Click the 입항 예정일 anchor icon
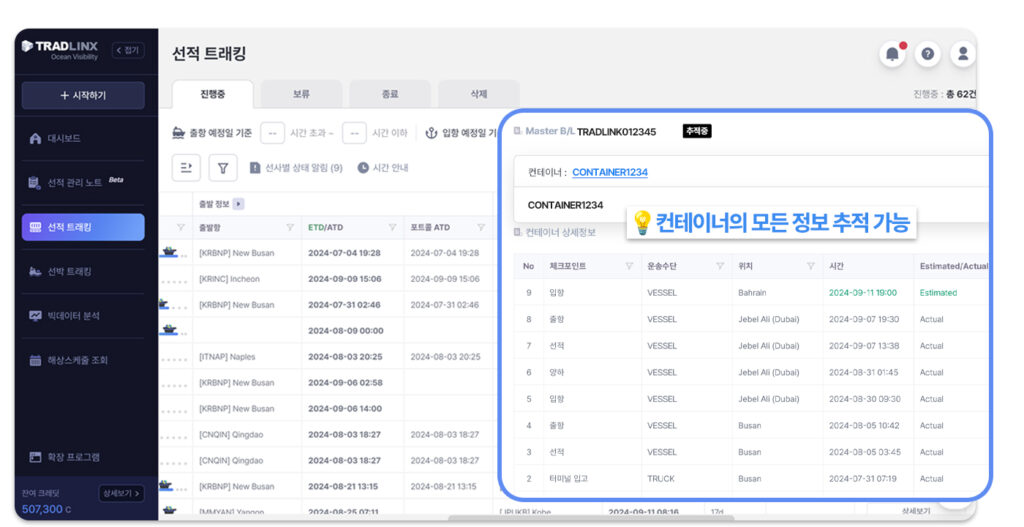The height and width of the screenshot is (527, 1024). (431, 133)
